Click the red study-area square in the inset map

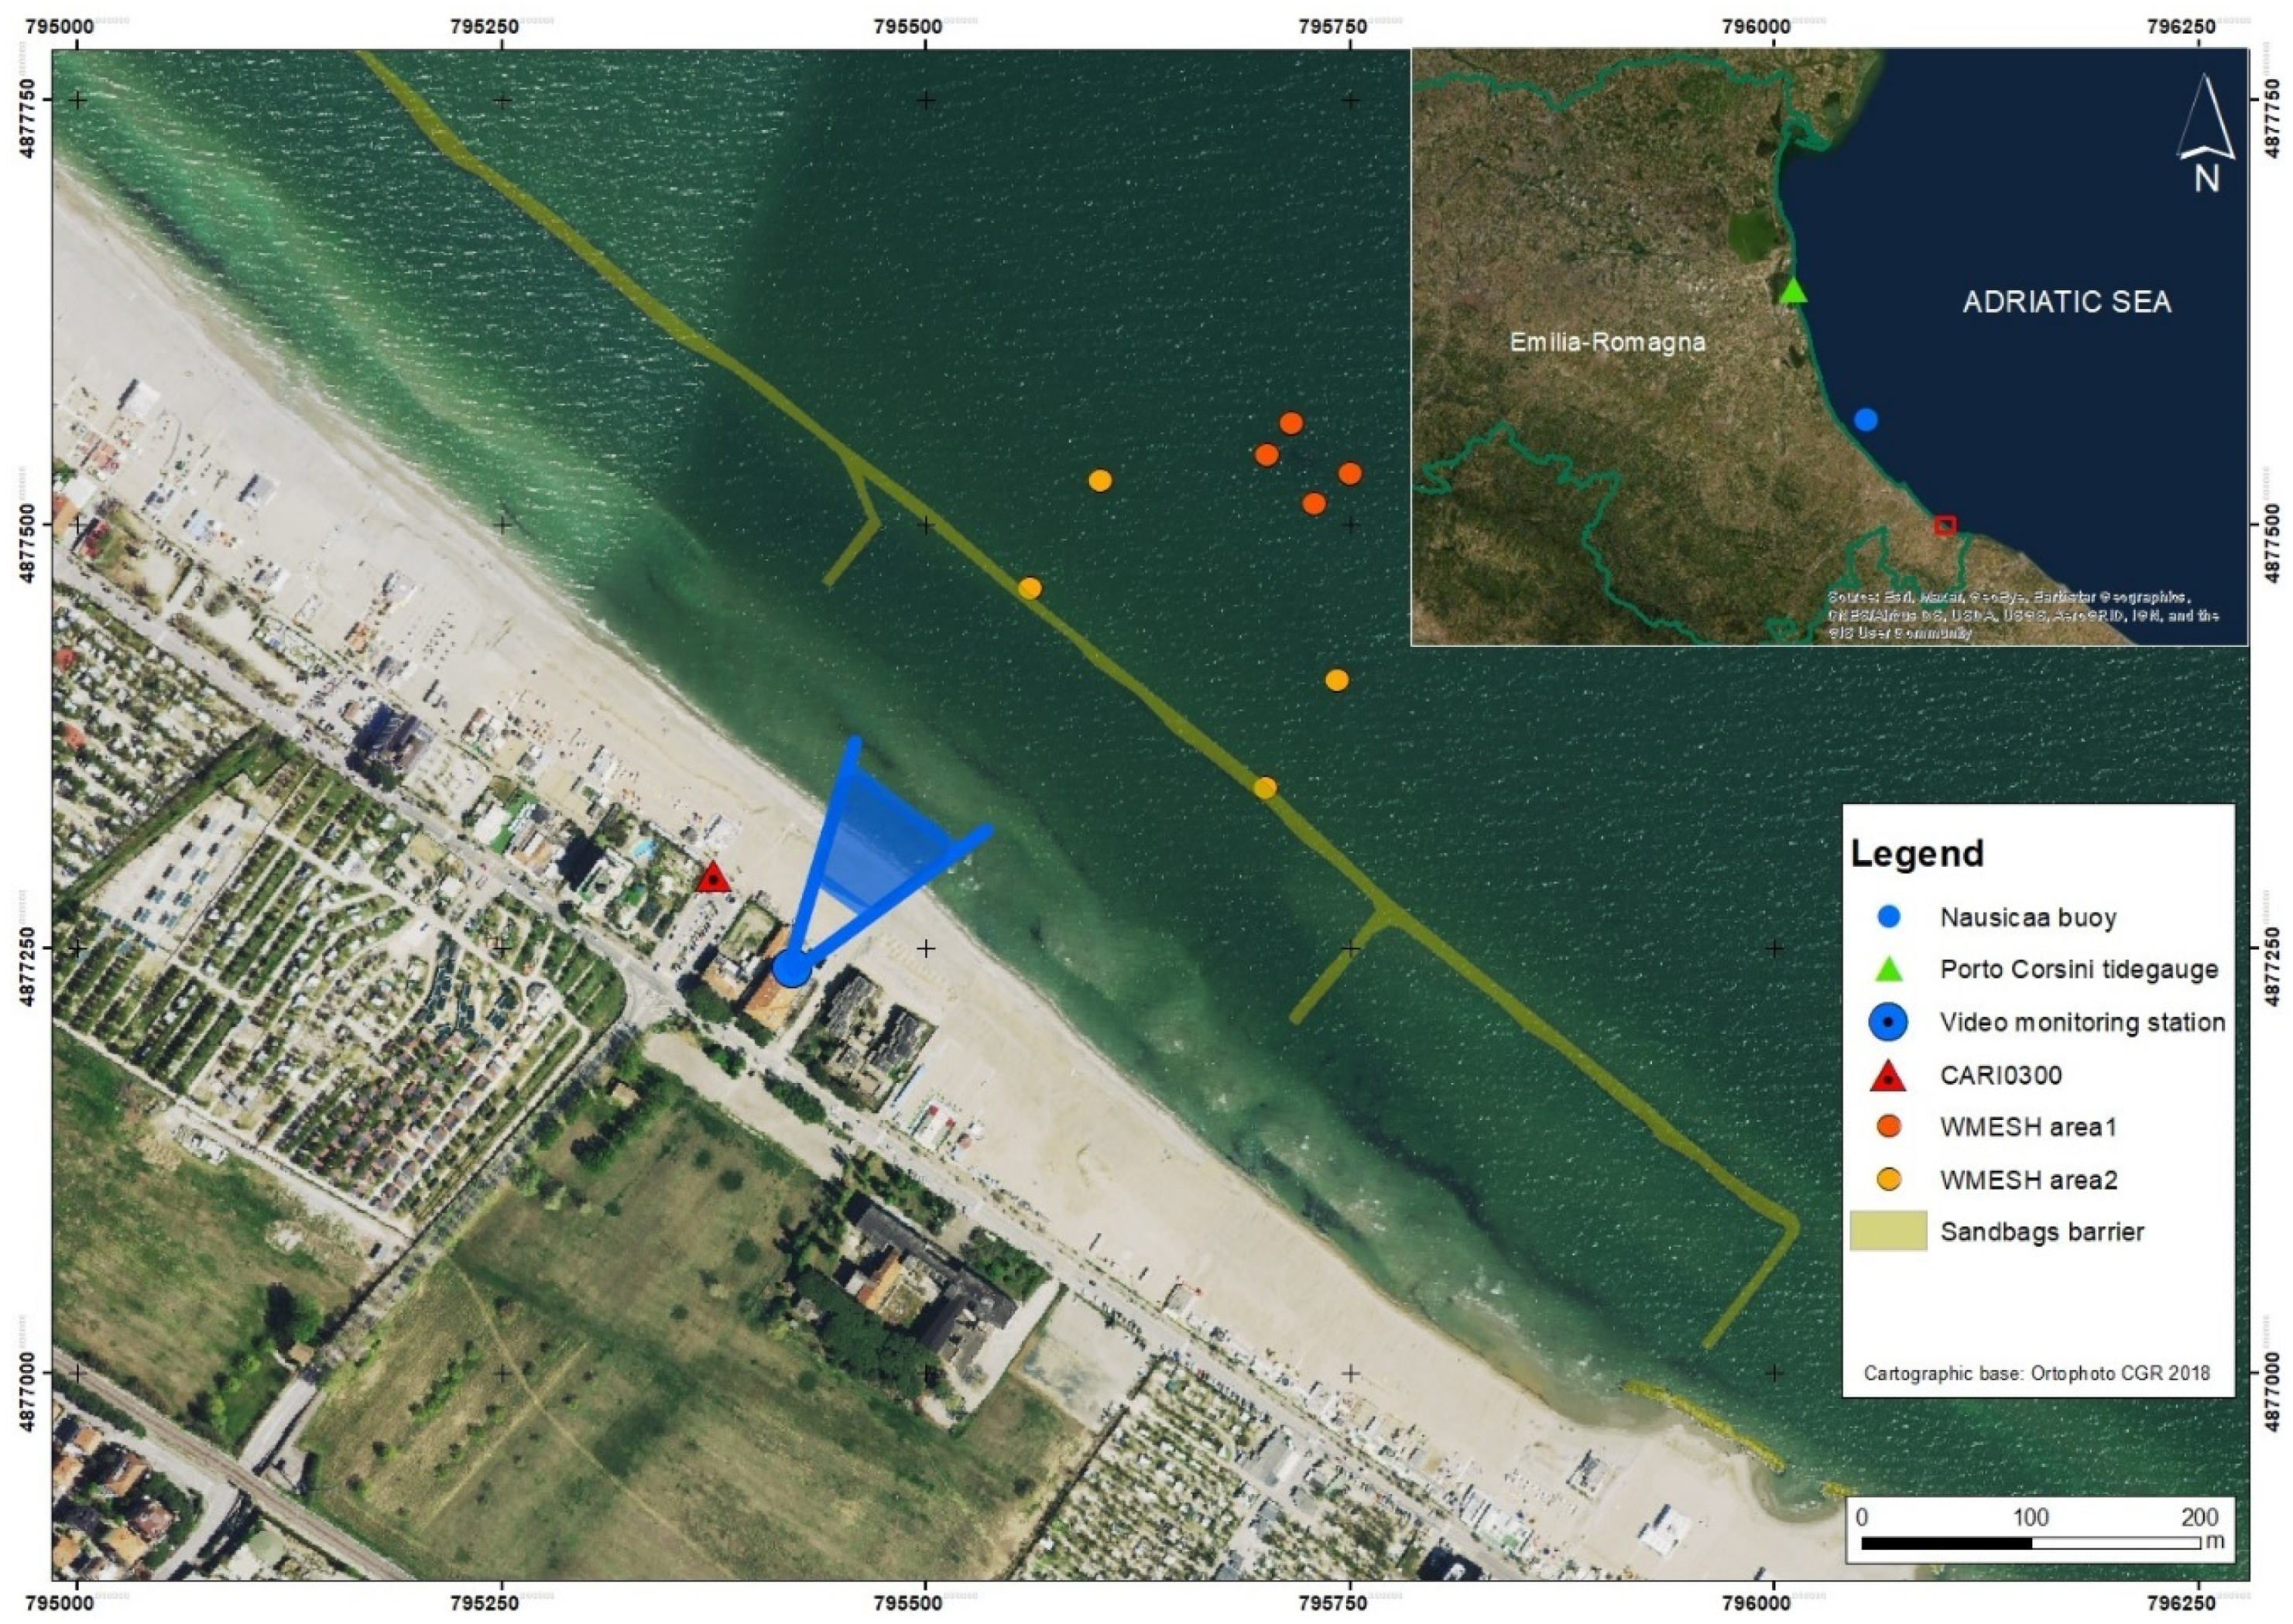(1945, 525)
